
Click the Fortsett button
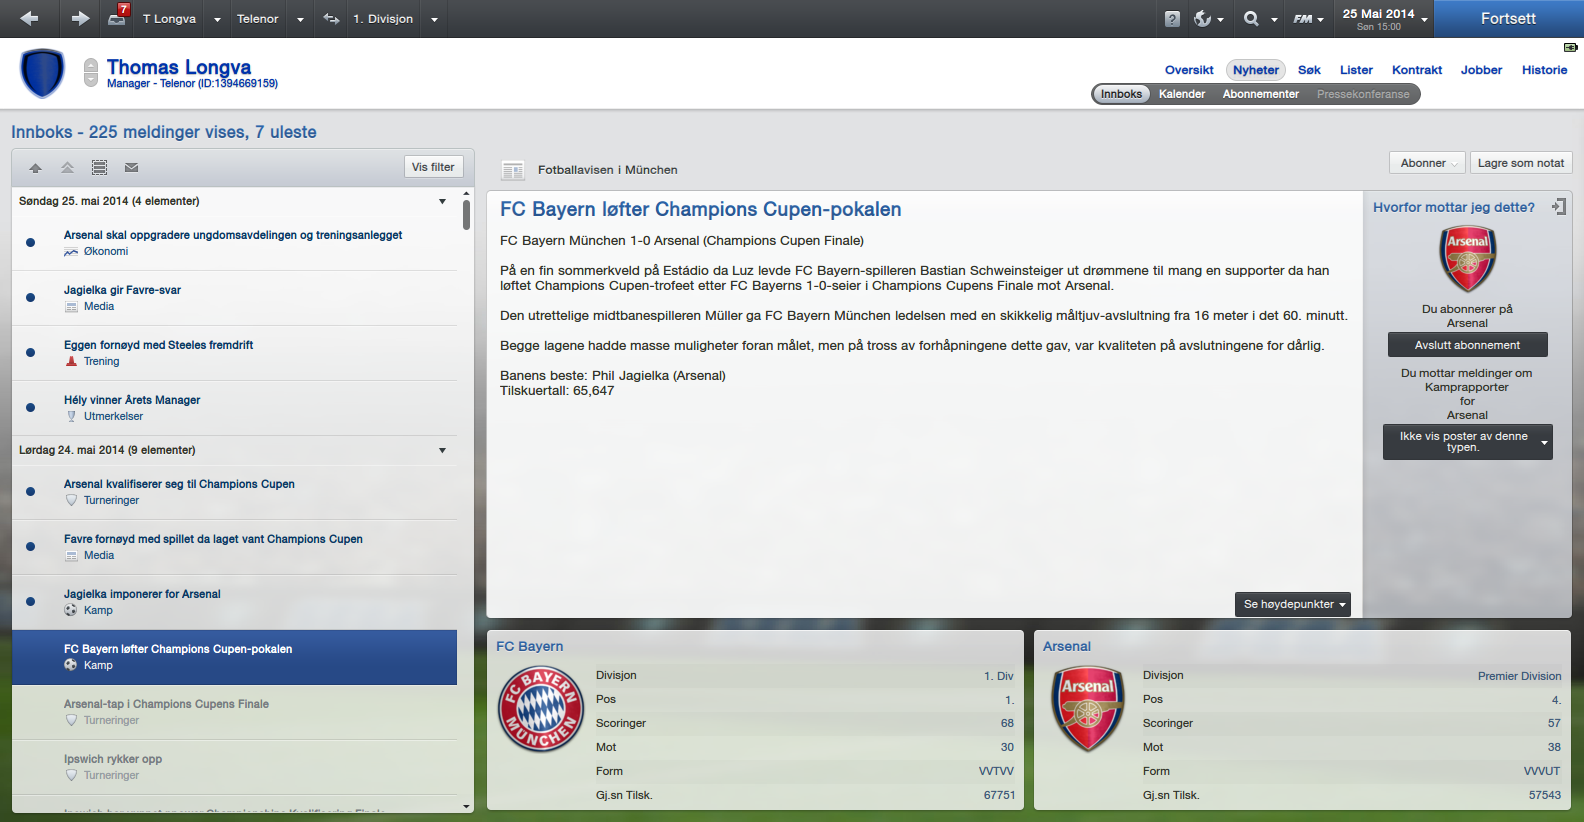click(x=1508, y=19)
